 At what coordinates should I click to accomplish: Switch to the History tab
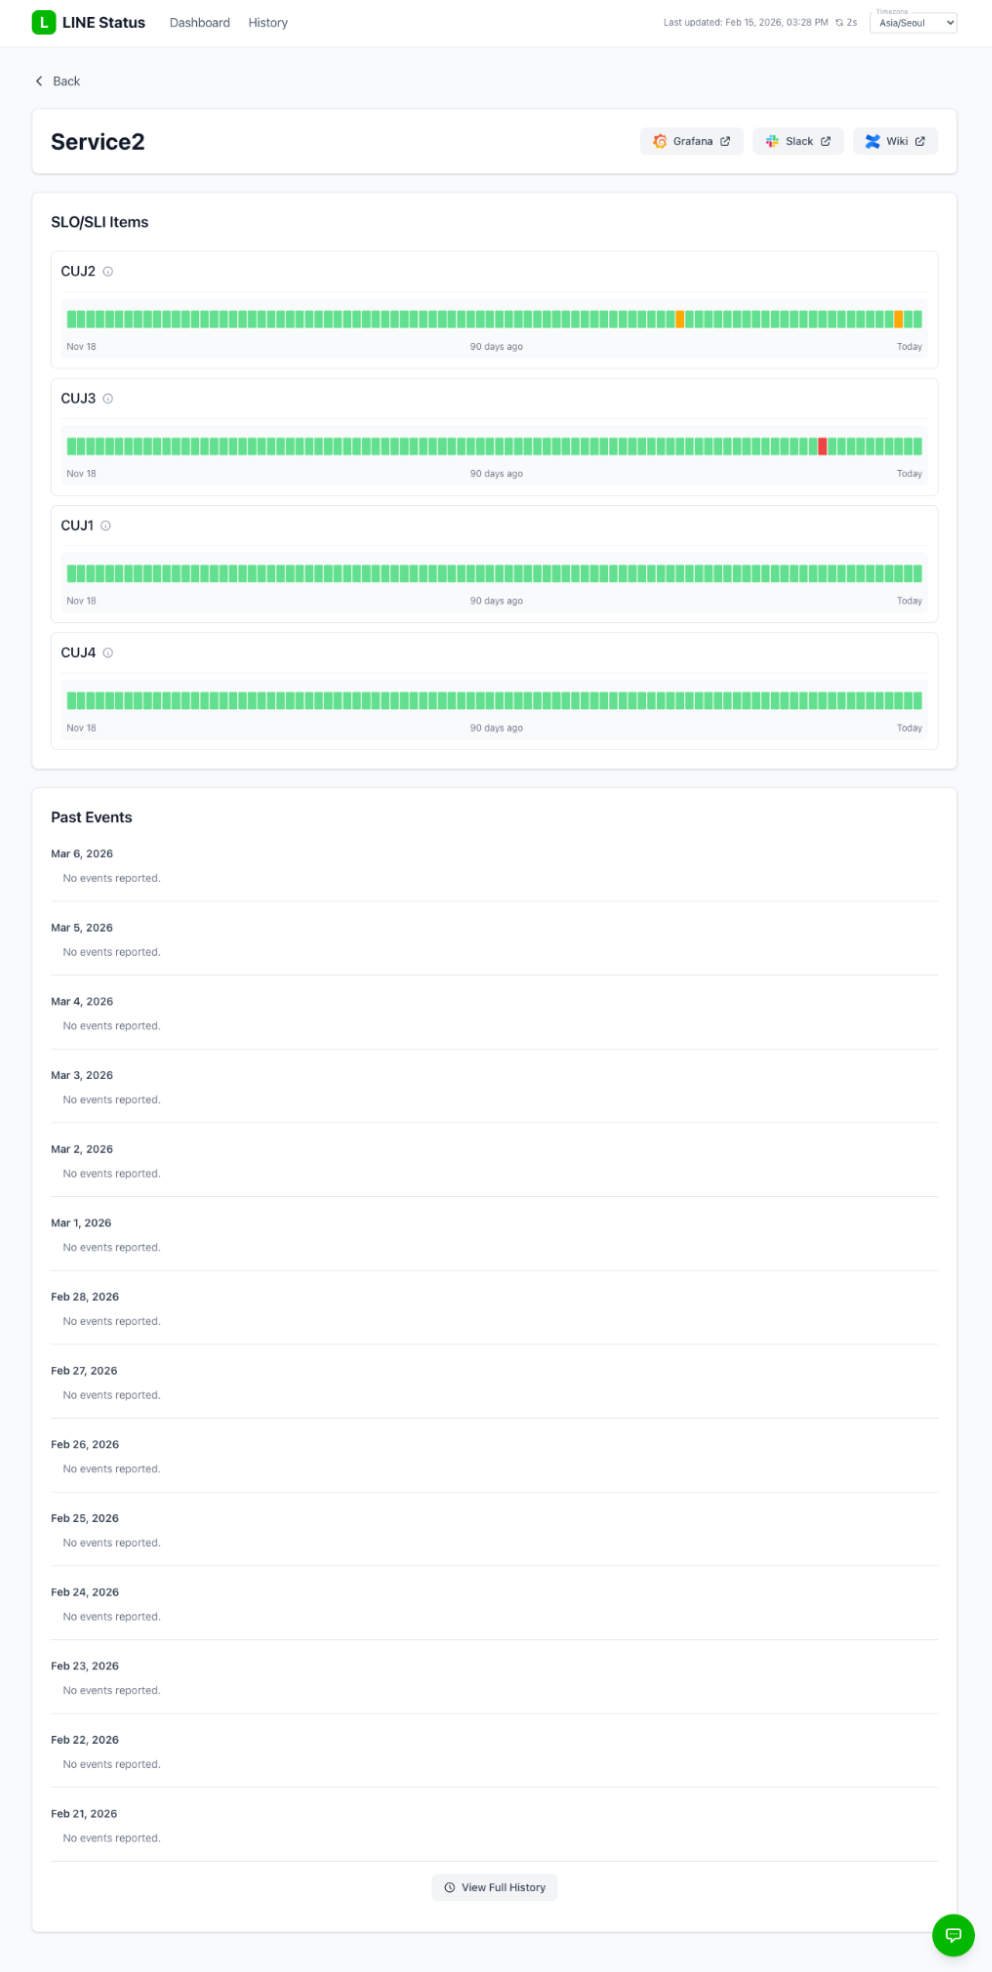tap(268, 23)
